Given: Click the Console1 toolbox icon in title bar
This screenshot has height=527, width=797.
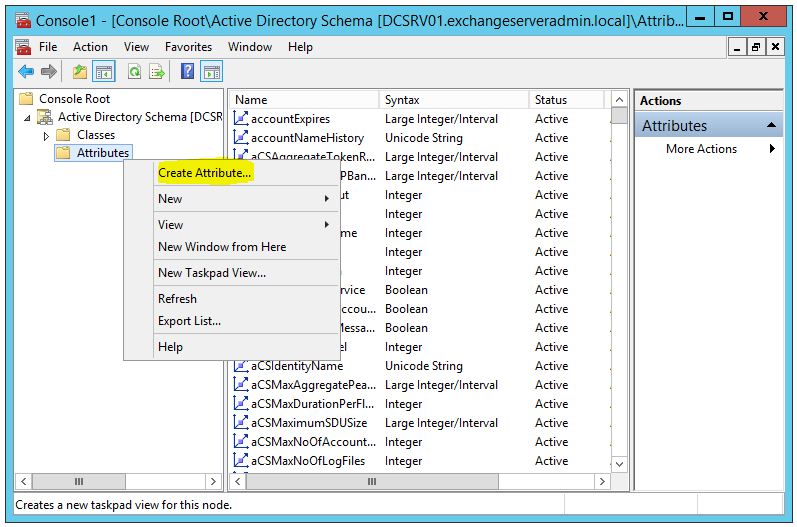Looking at the screenshot, I should (23, 20).
